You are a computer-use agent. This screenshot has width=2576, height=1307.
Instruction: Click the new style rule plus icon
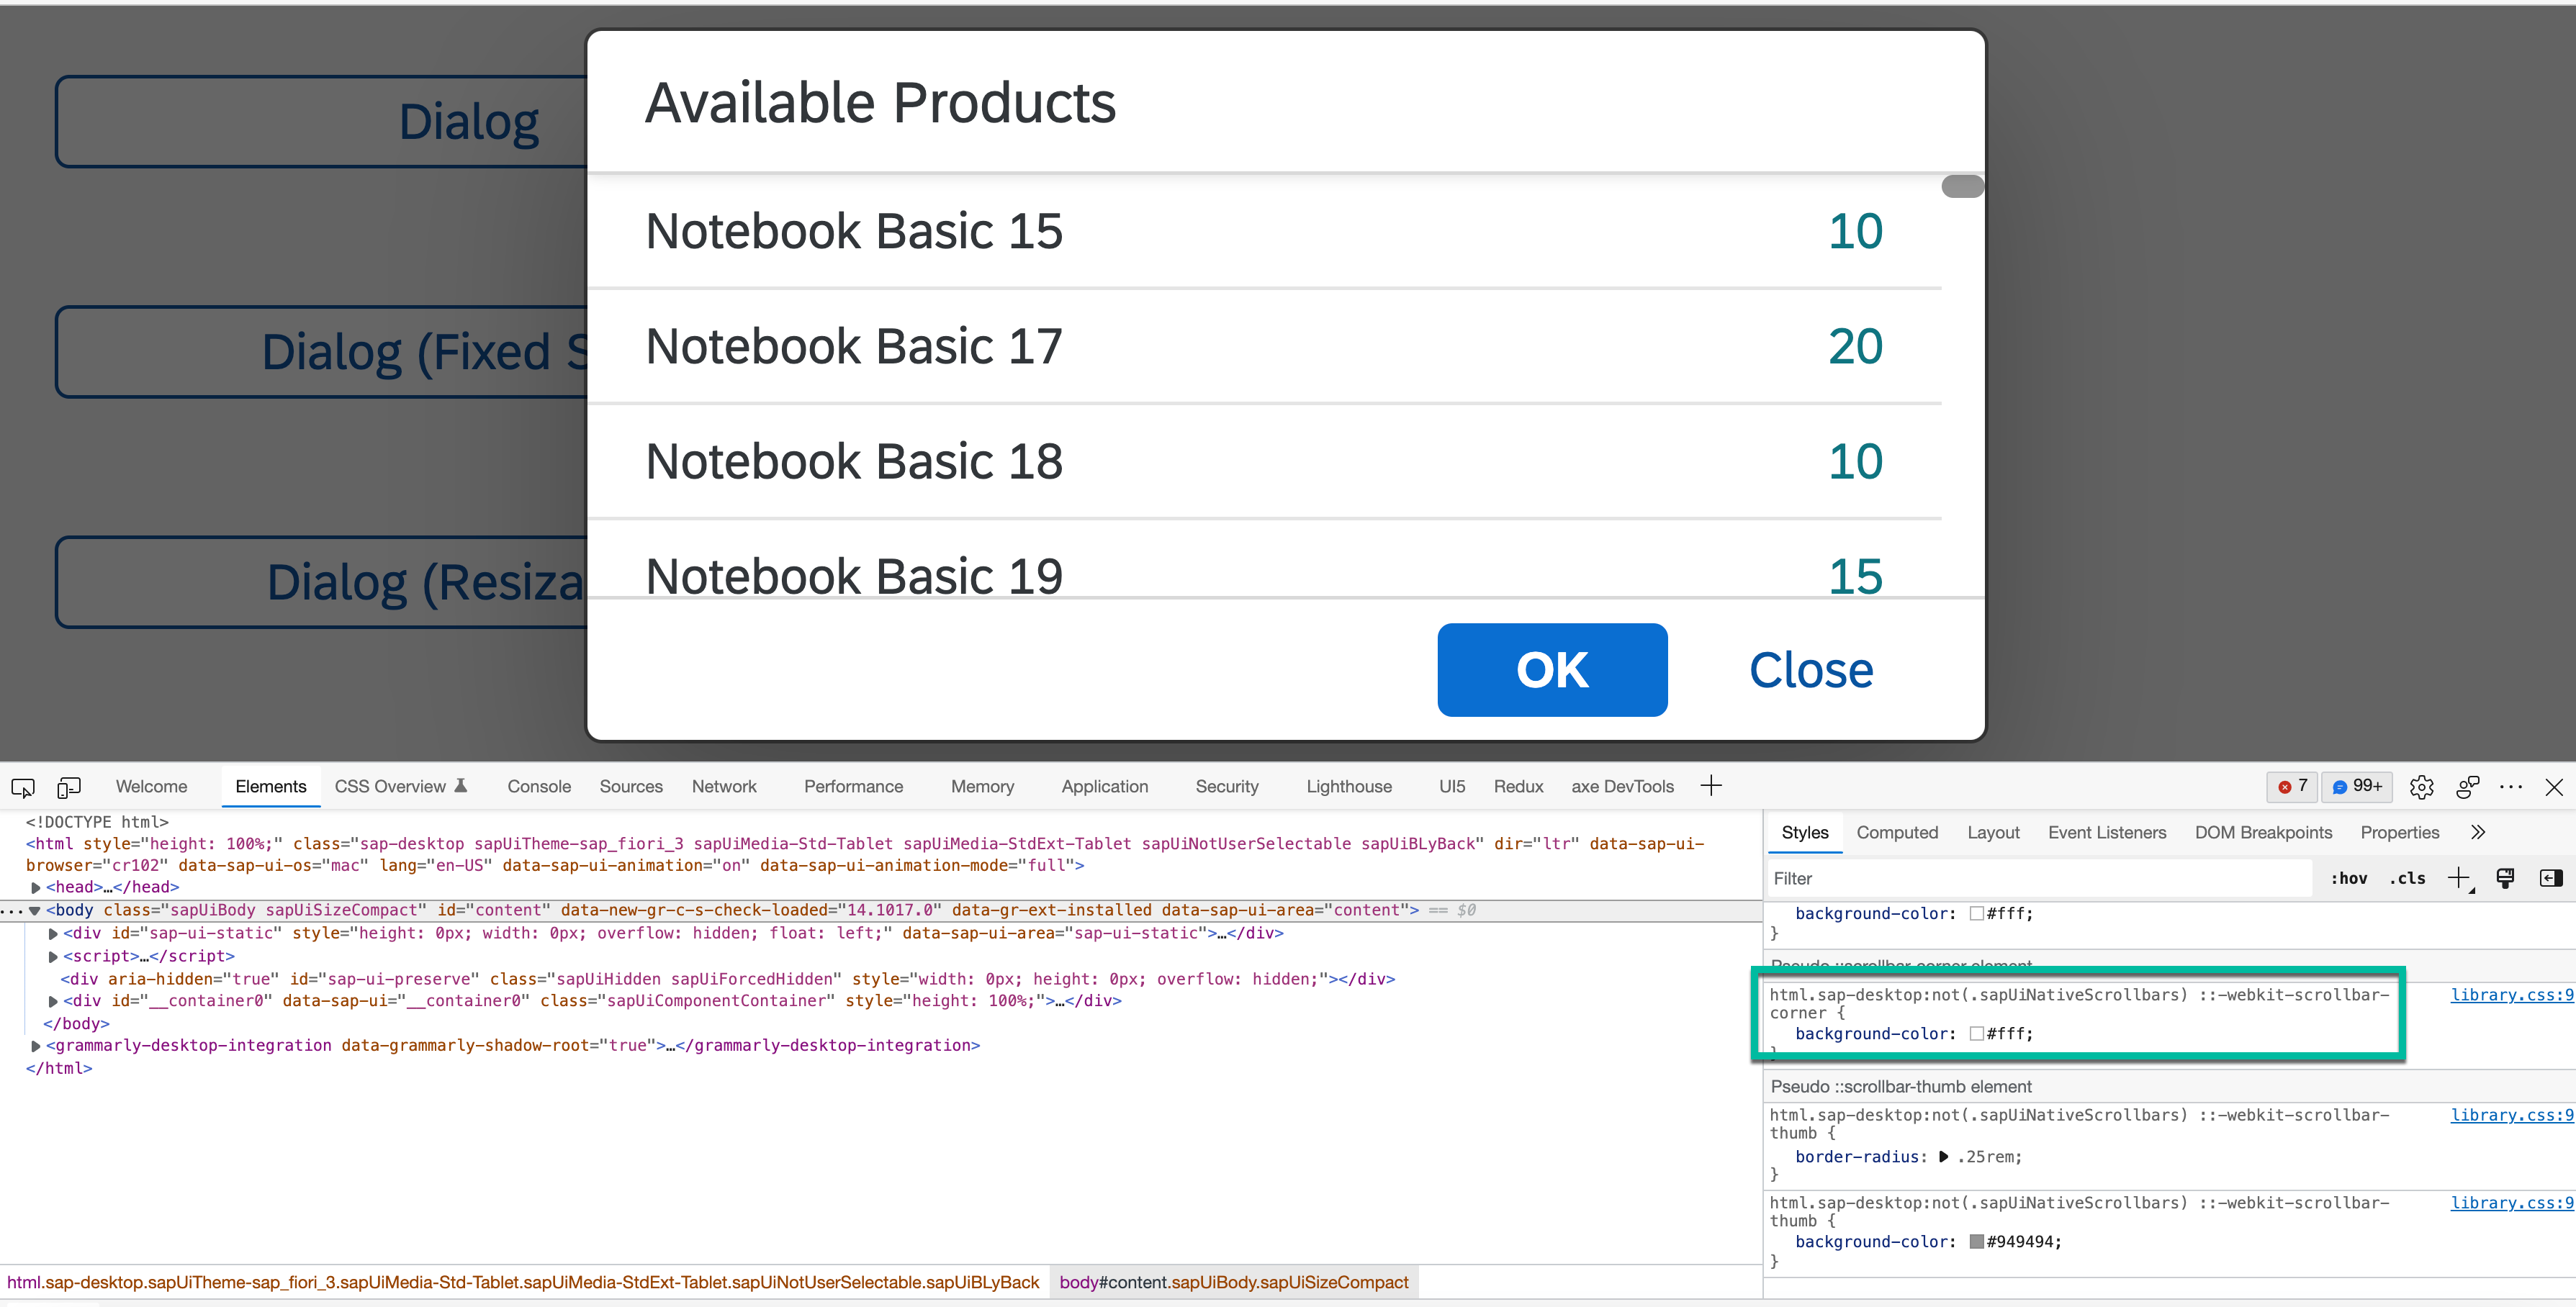(2458, 878)
